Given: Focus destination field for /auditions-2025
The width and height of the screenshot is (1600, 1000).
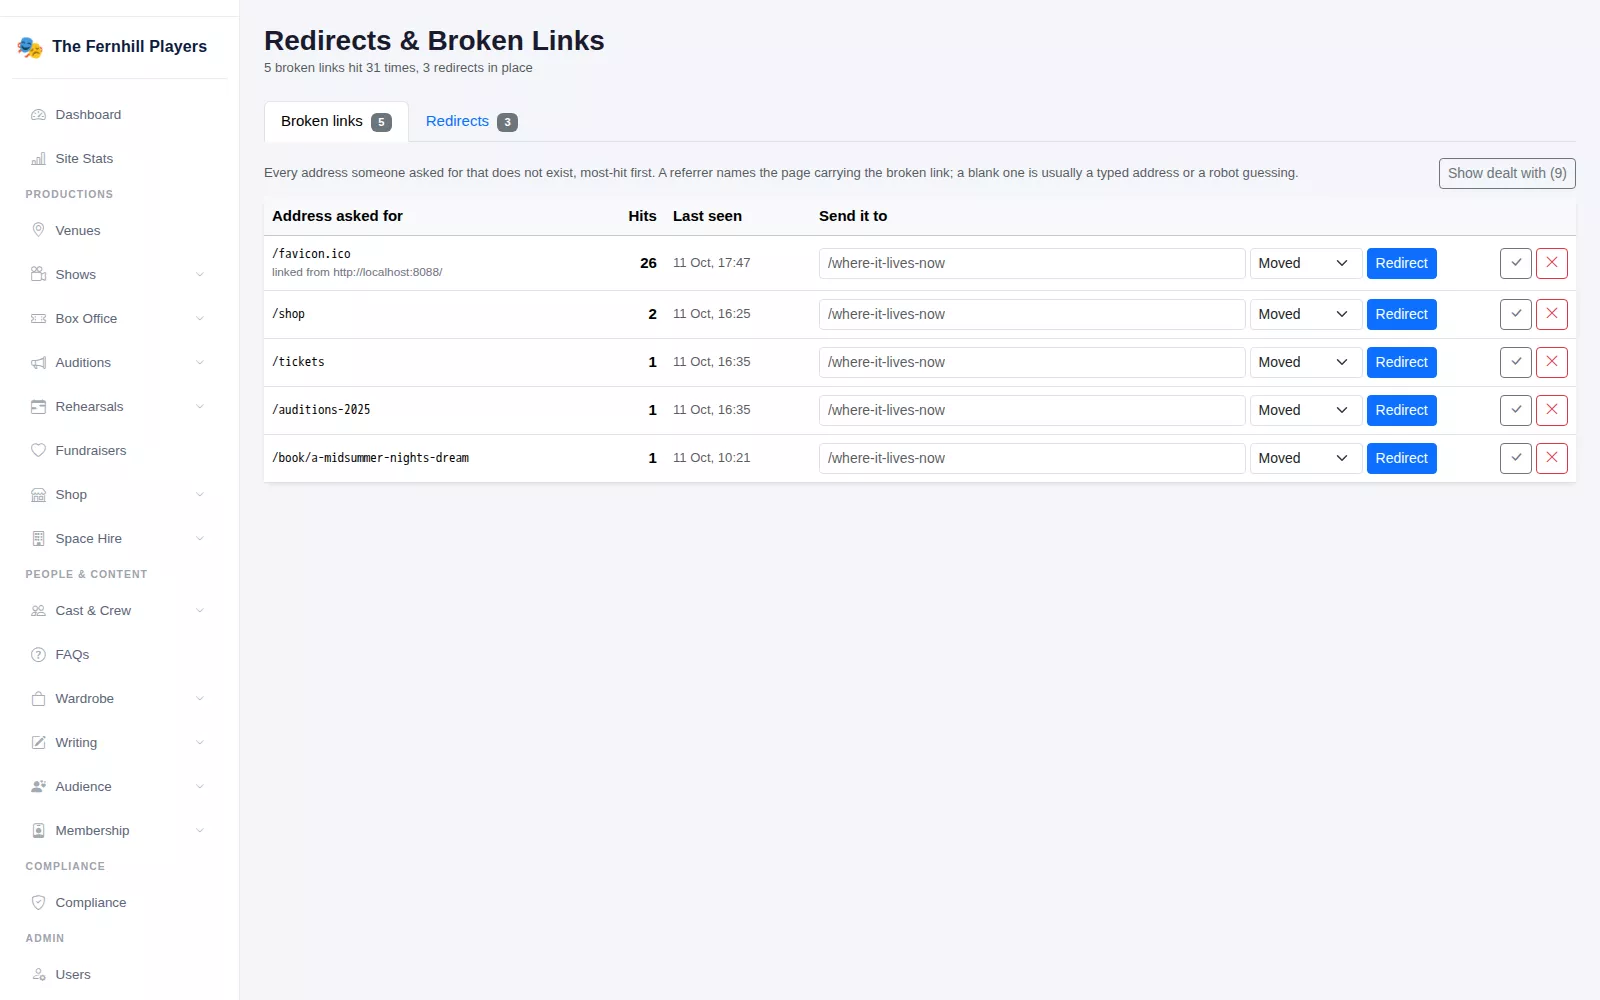Looking at the screenshot, I should [1032, 410].
